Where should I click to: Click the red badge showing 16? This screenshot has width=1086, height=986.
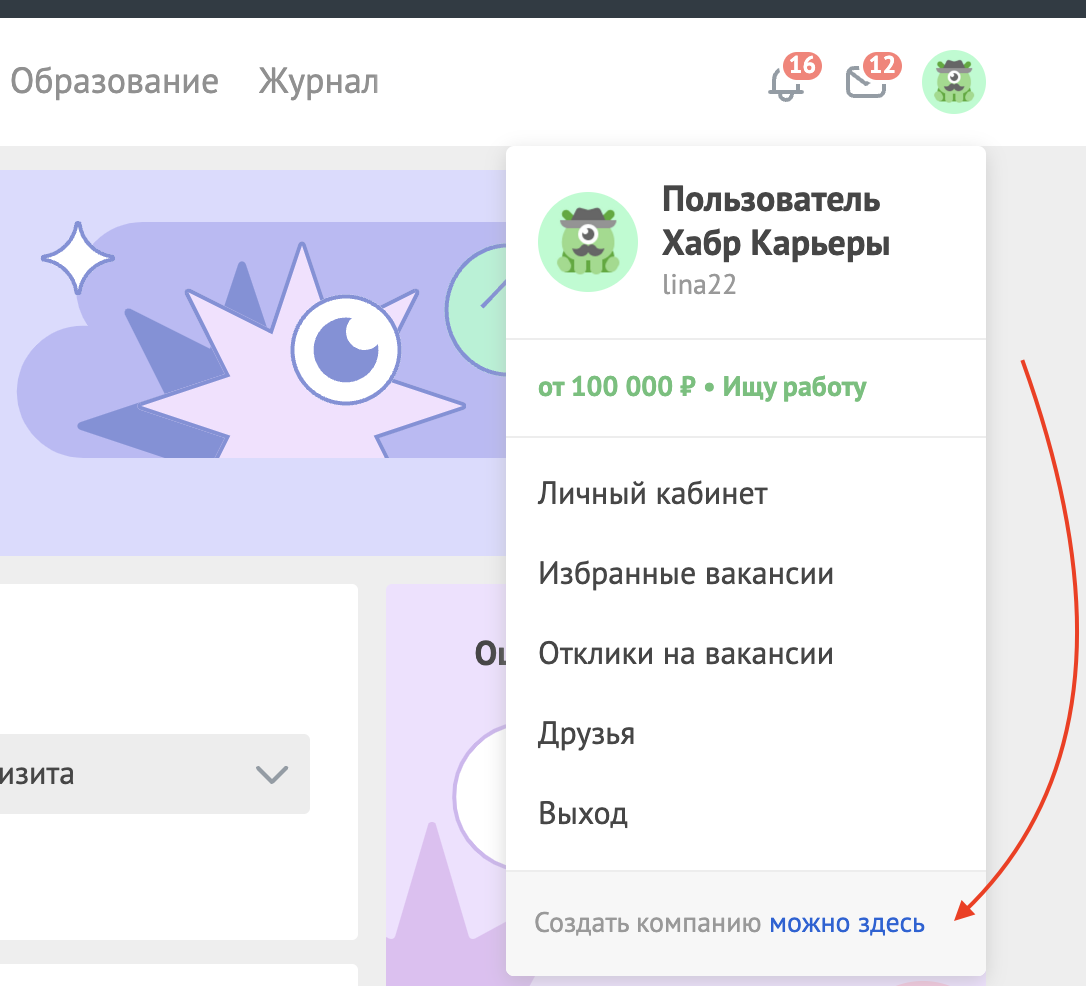coord(802,66)
